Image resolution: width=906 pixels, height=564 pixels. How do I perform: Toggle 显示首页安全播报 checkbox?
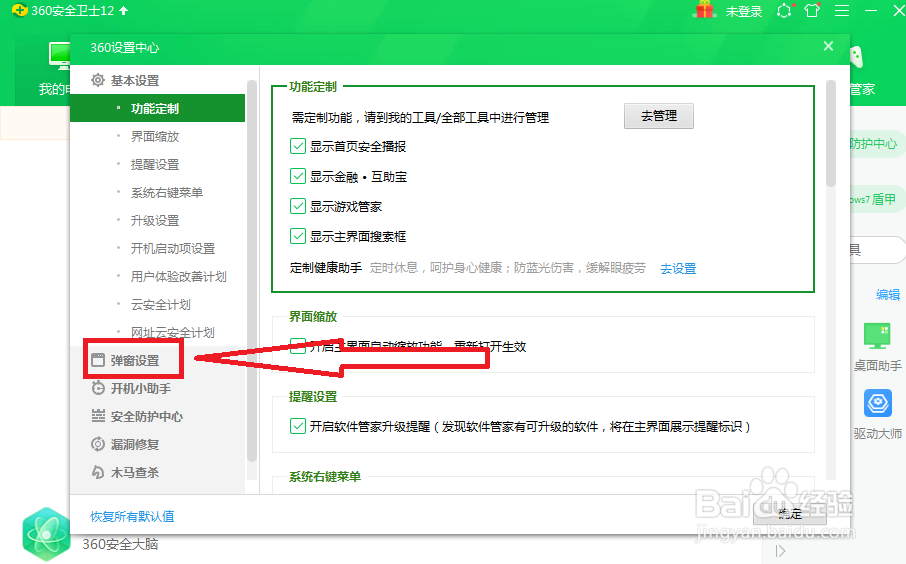pyautogui.click(x=298, y=146)
